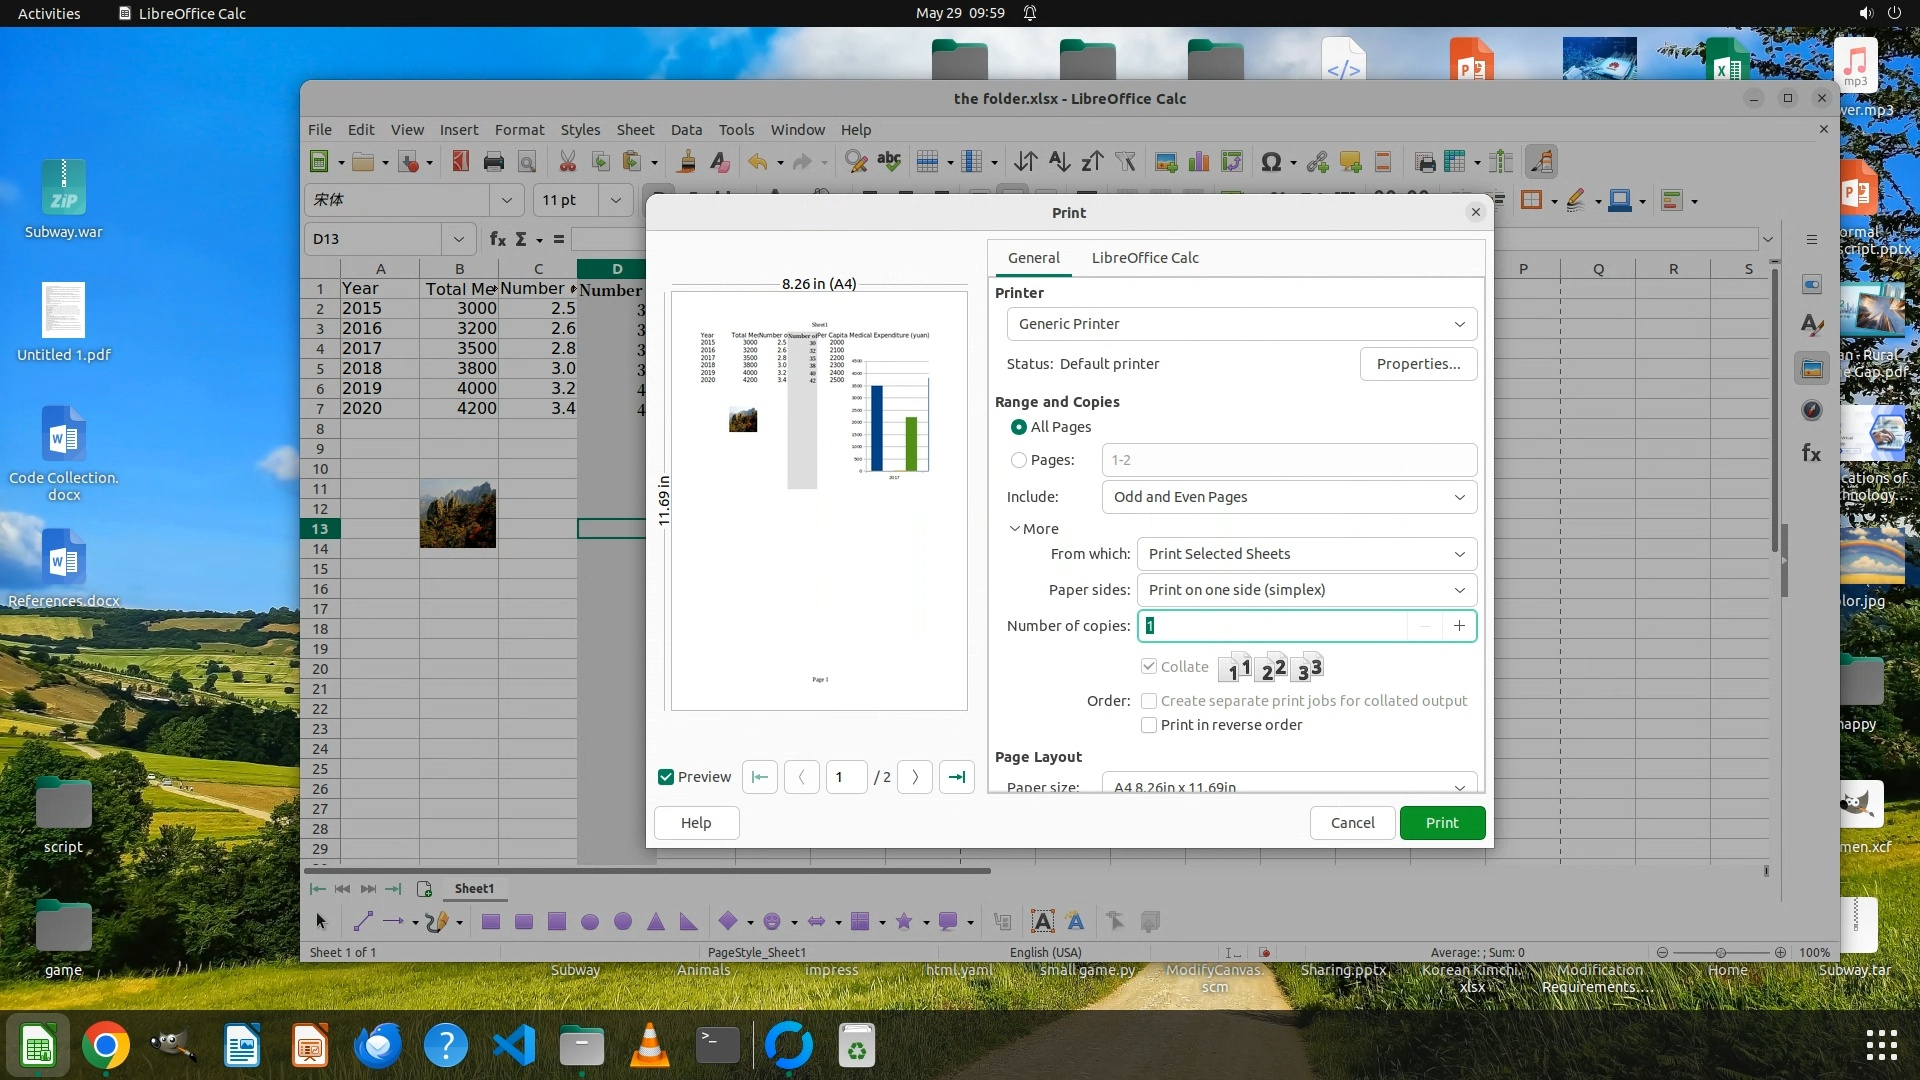Go to last page in print preview
1920x1080 pixels.
point(957,777)
